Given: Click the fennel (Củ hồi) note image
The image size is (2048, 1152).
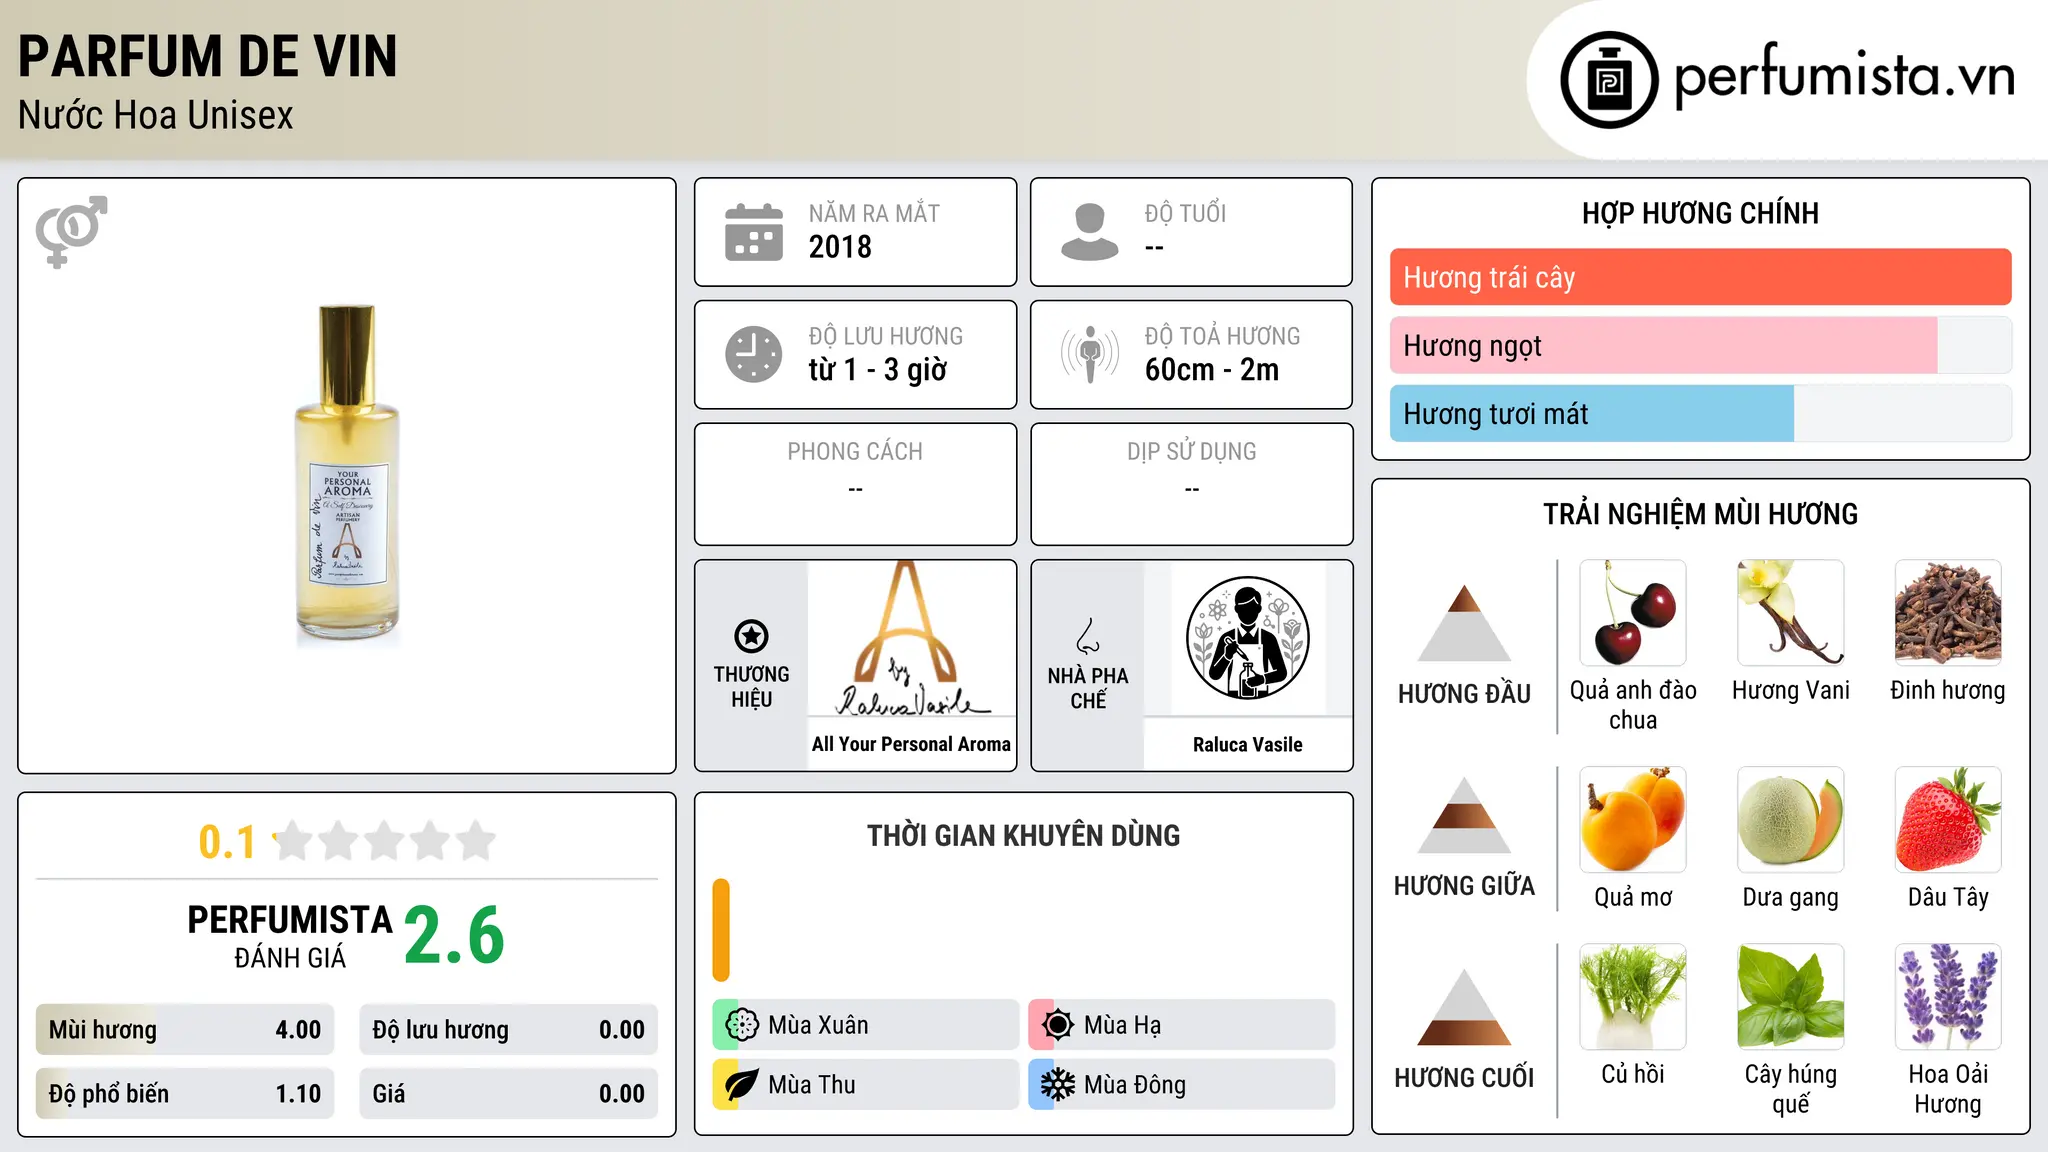Looking at the screenshot, I should (1633, 996).
